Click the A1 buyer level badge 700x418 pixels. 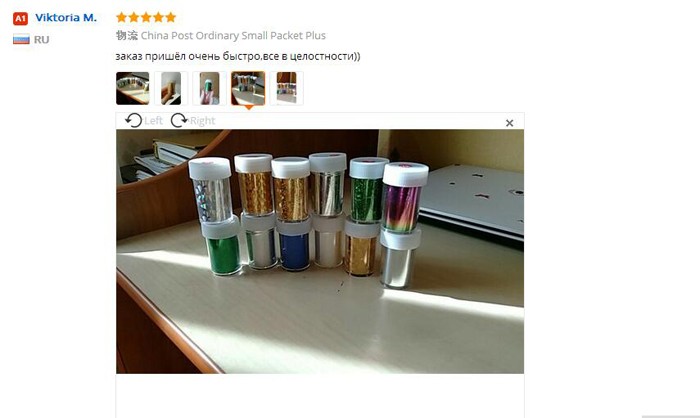pos(21,18)
